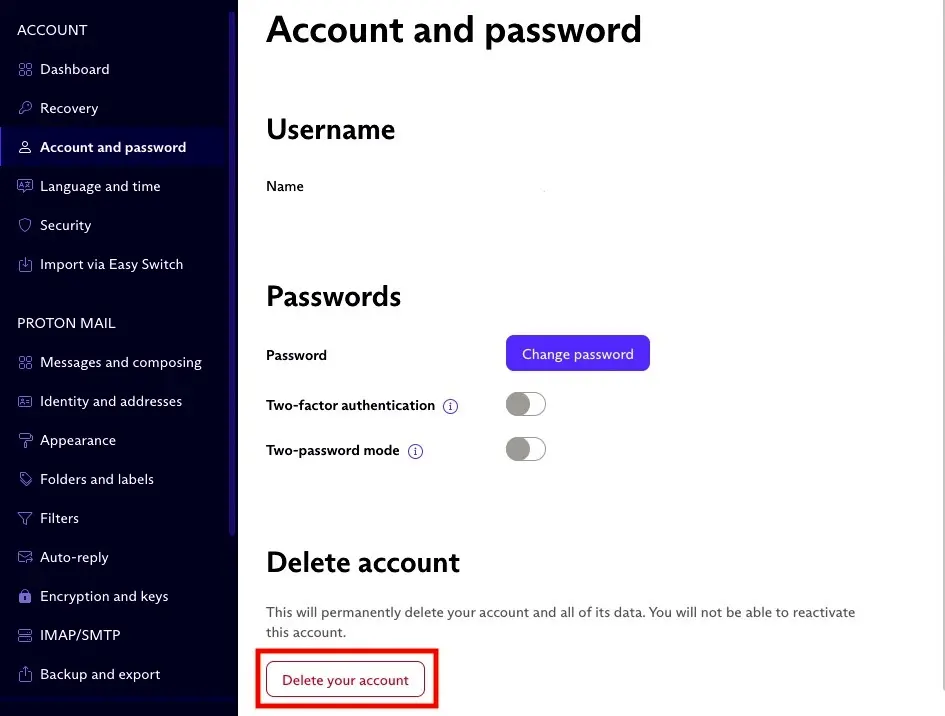Click the Delete your account button
The image size is (945, 716).
pos(345,679)
